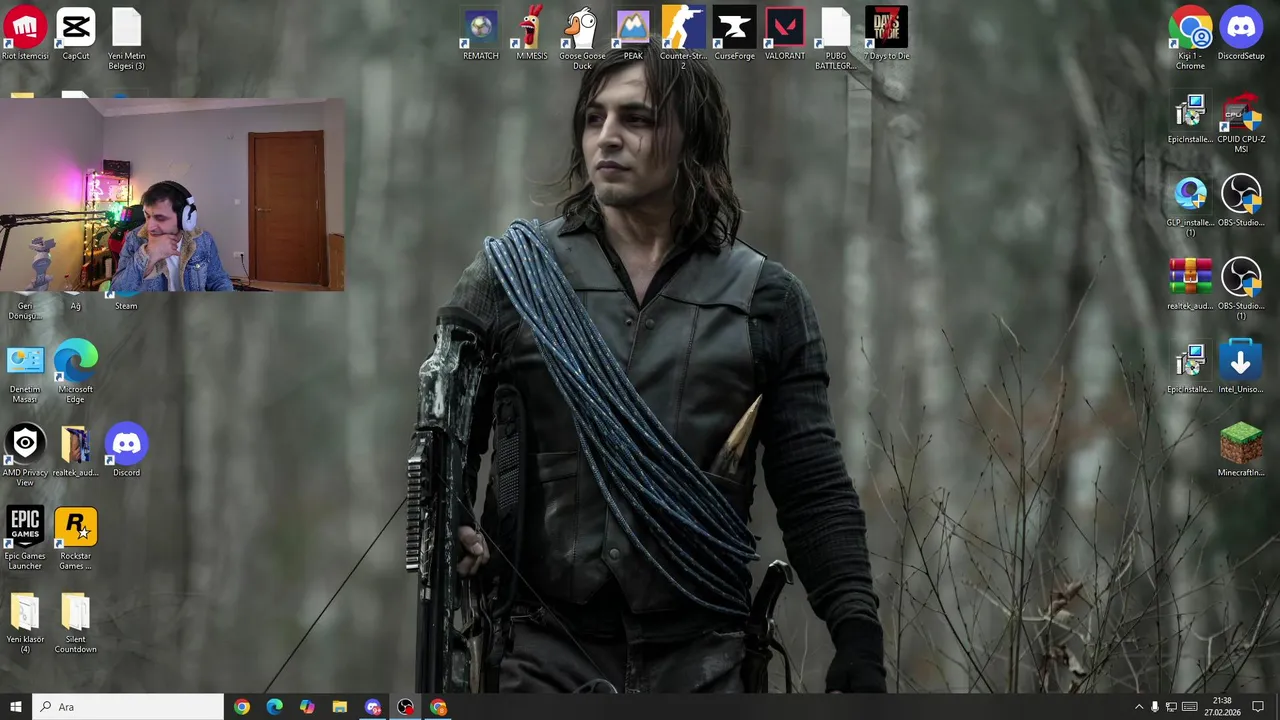
Task: Select the Ağ network shortcut label
Action: [x=75, y=306]
